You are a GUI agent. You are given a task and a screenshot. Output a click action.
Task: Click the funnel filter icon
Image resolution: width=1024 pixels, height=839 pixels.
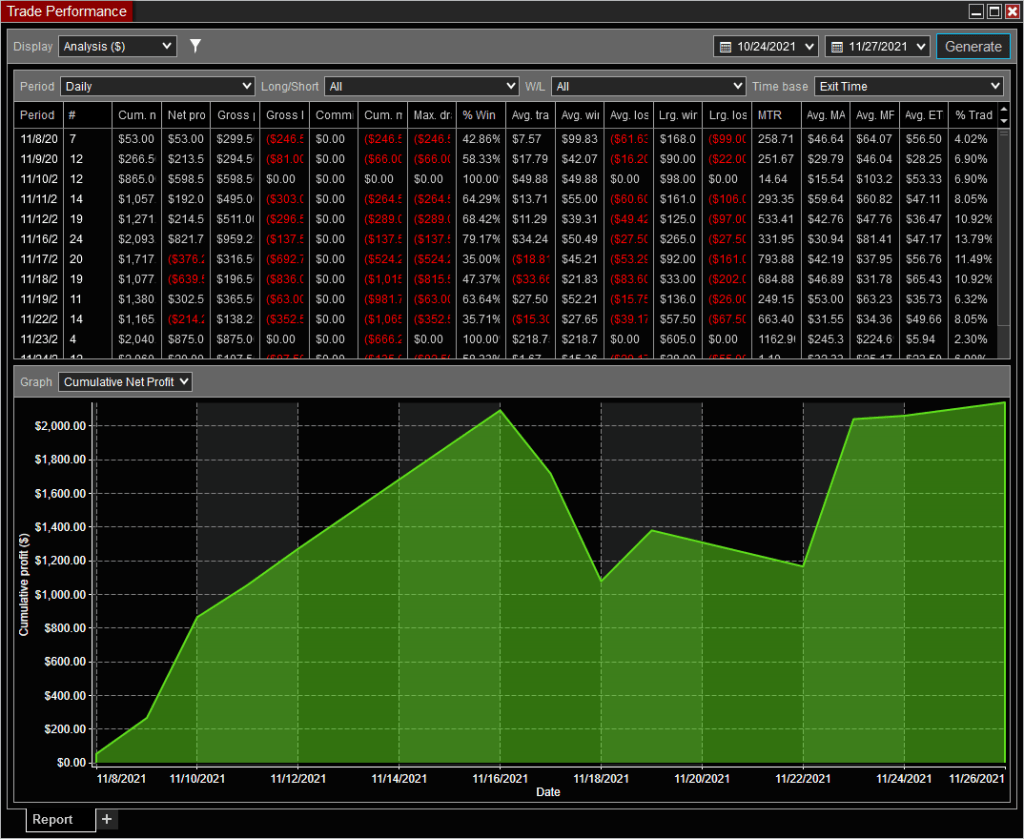[196, 46]
